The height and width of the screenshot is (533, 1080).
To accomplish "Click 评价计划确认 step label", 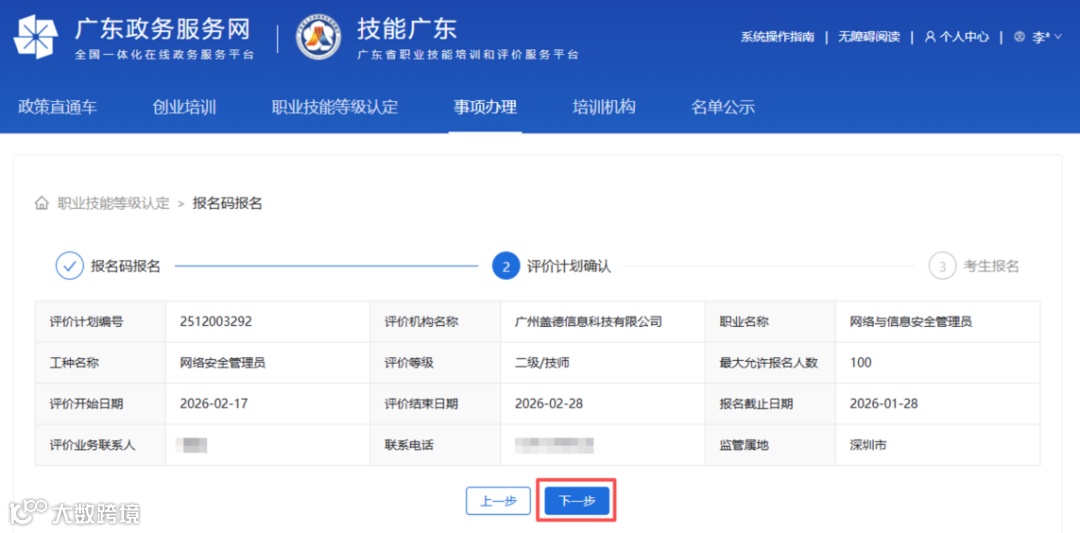I will pyautogui.click(x=569, y=266).
